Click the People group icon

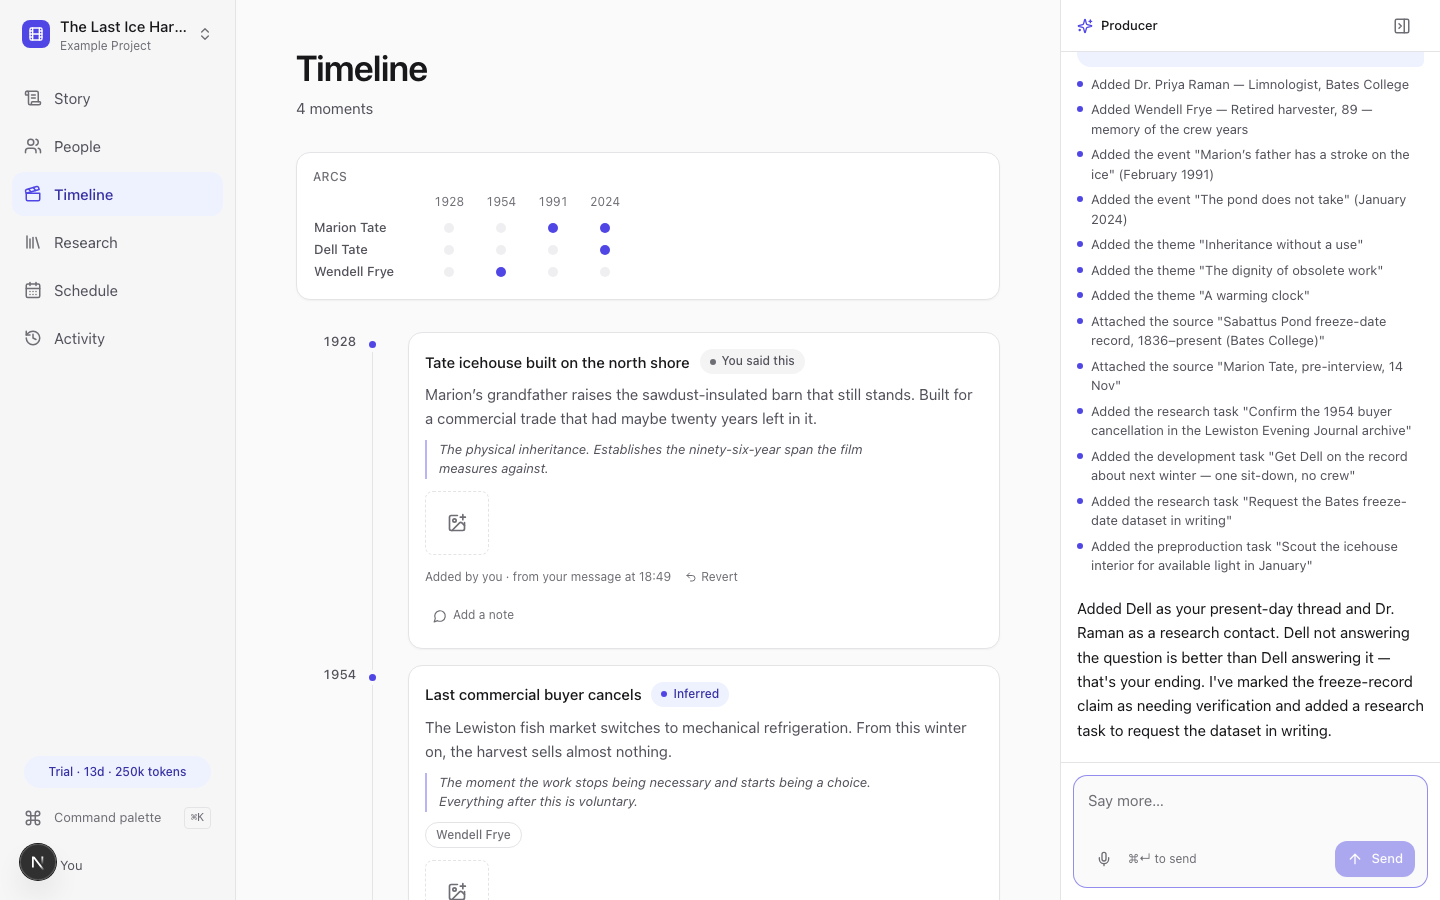33,146
